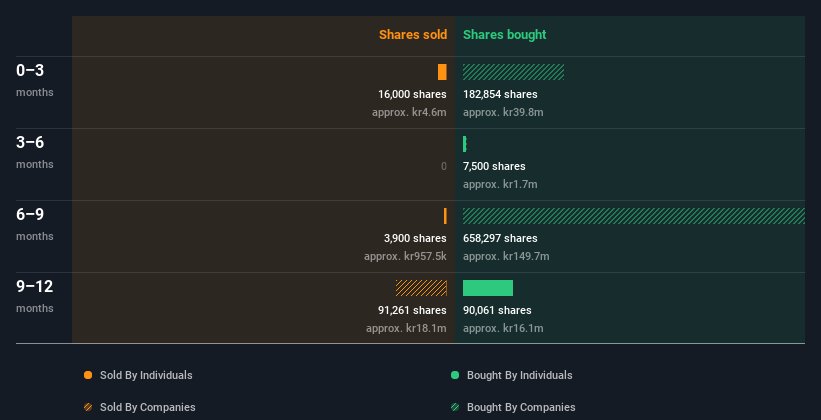Click the orange sold bar for 0–3 months
821x420 pixels.
(x=442, y=72)
